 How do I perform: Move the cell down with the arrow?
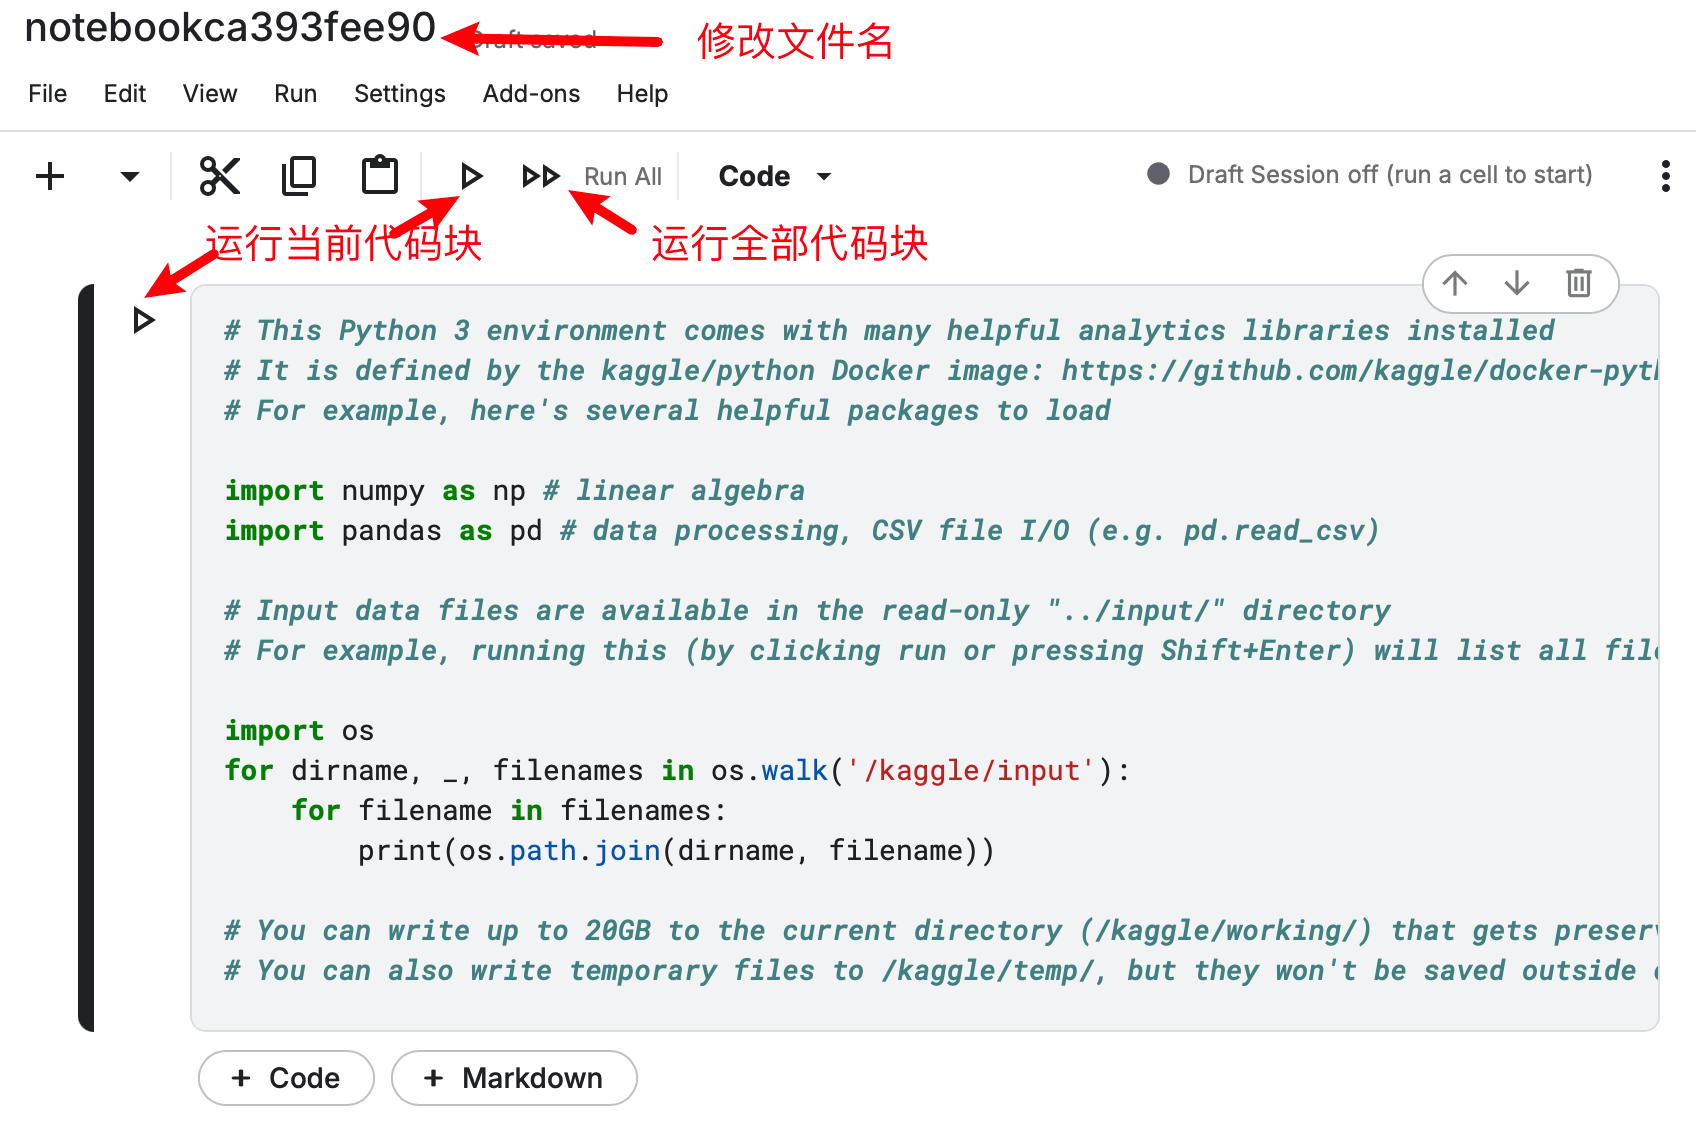tap(1517, 284)
